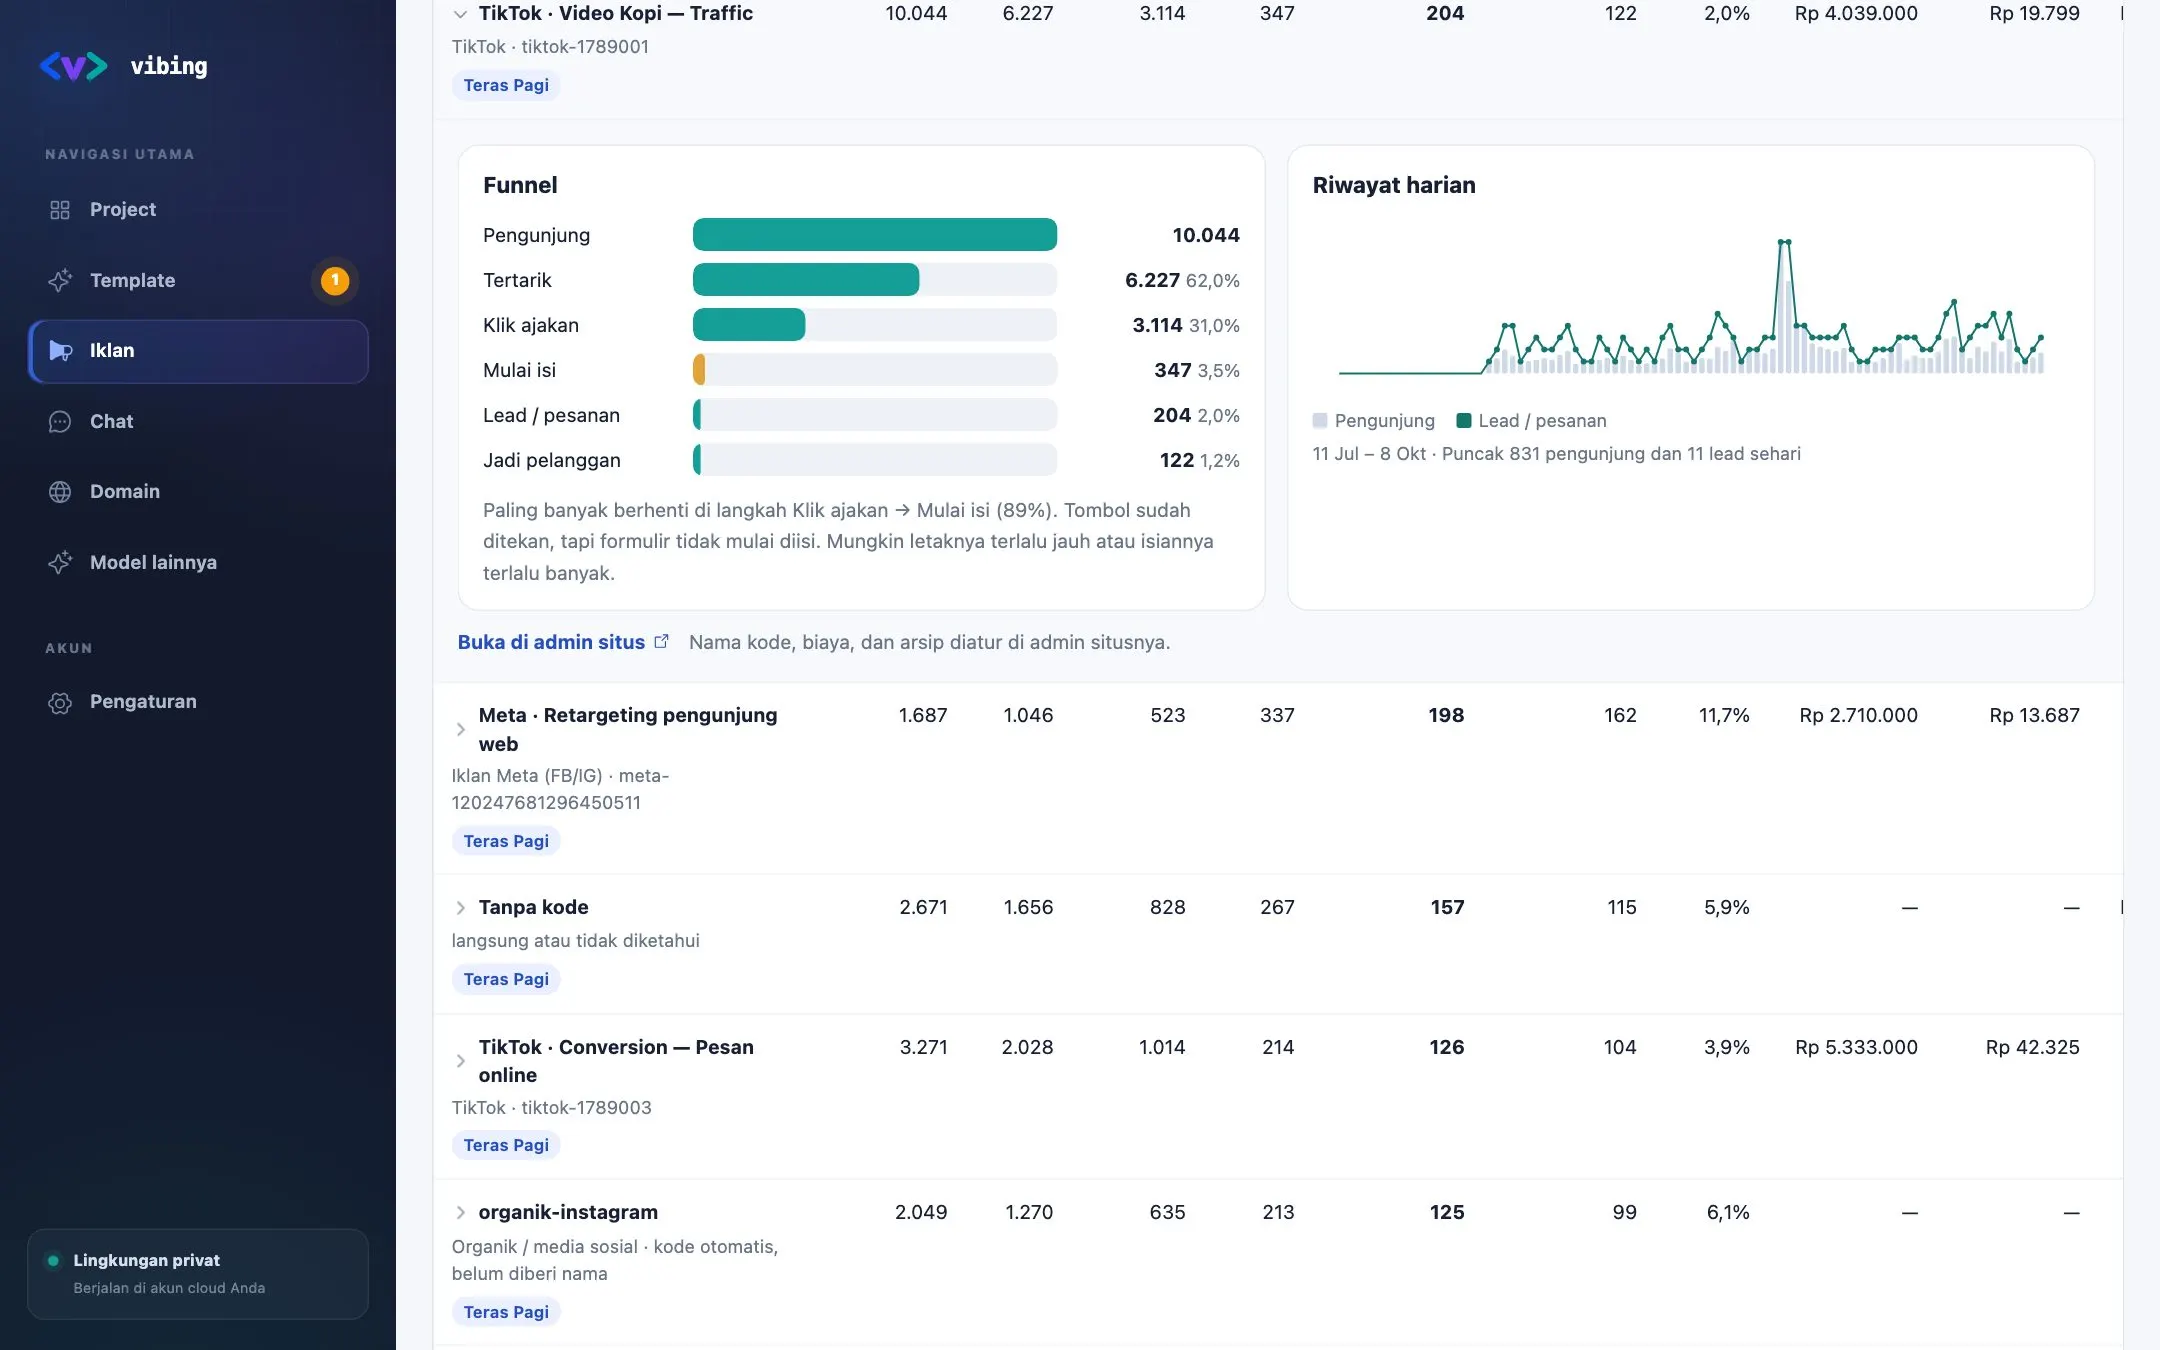This screenshot has height=1350, width=2160.
Task: Open Pengaturan under Akun
Action: pyautogui.click(x=198, y=702)
